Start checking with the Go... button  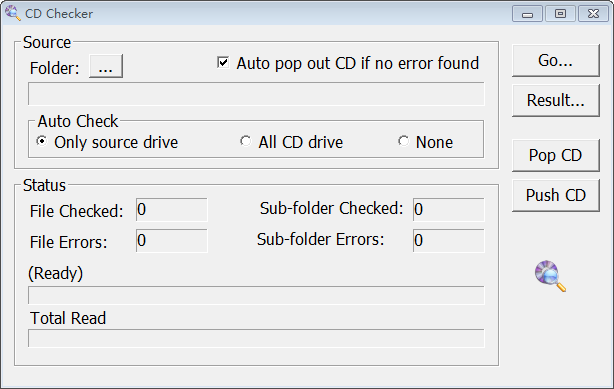tap(556, 61)
